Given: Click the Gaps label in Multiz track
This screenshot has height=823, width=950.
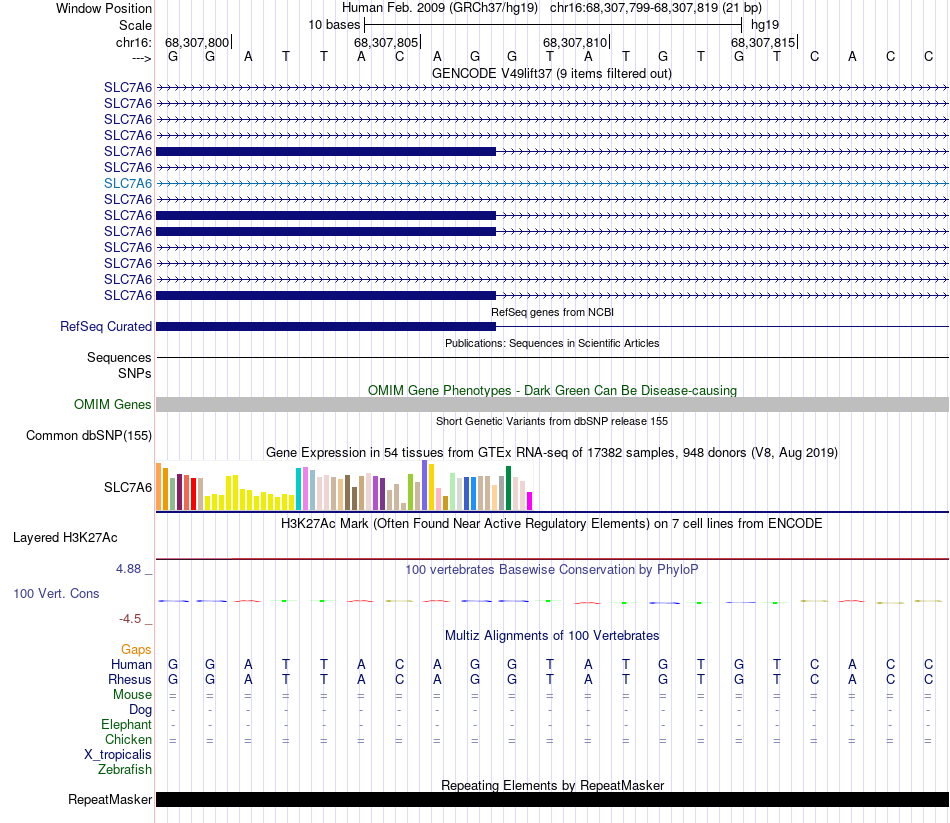Looking at the screenshot, I should point(136,650).
